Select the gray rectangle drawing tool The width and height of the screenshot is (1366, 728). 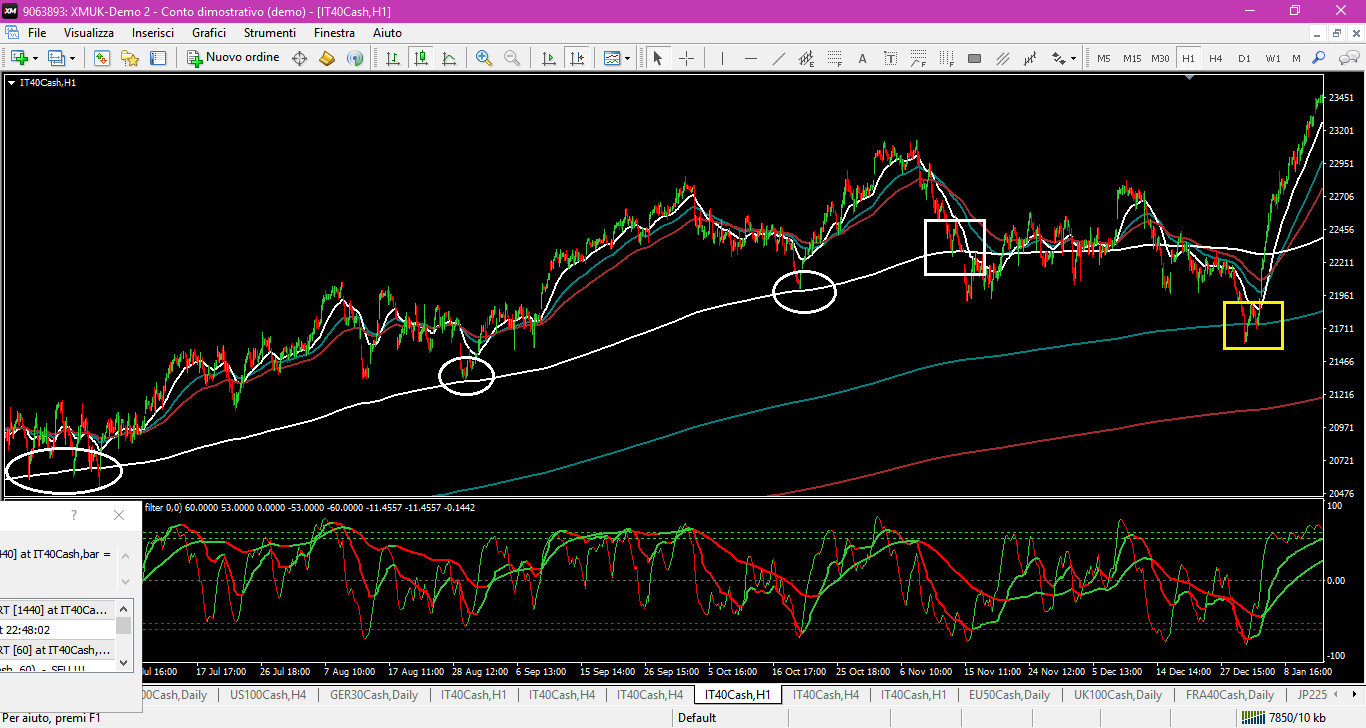point(974,58)
